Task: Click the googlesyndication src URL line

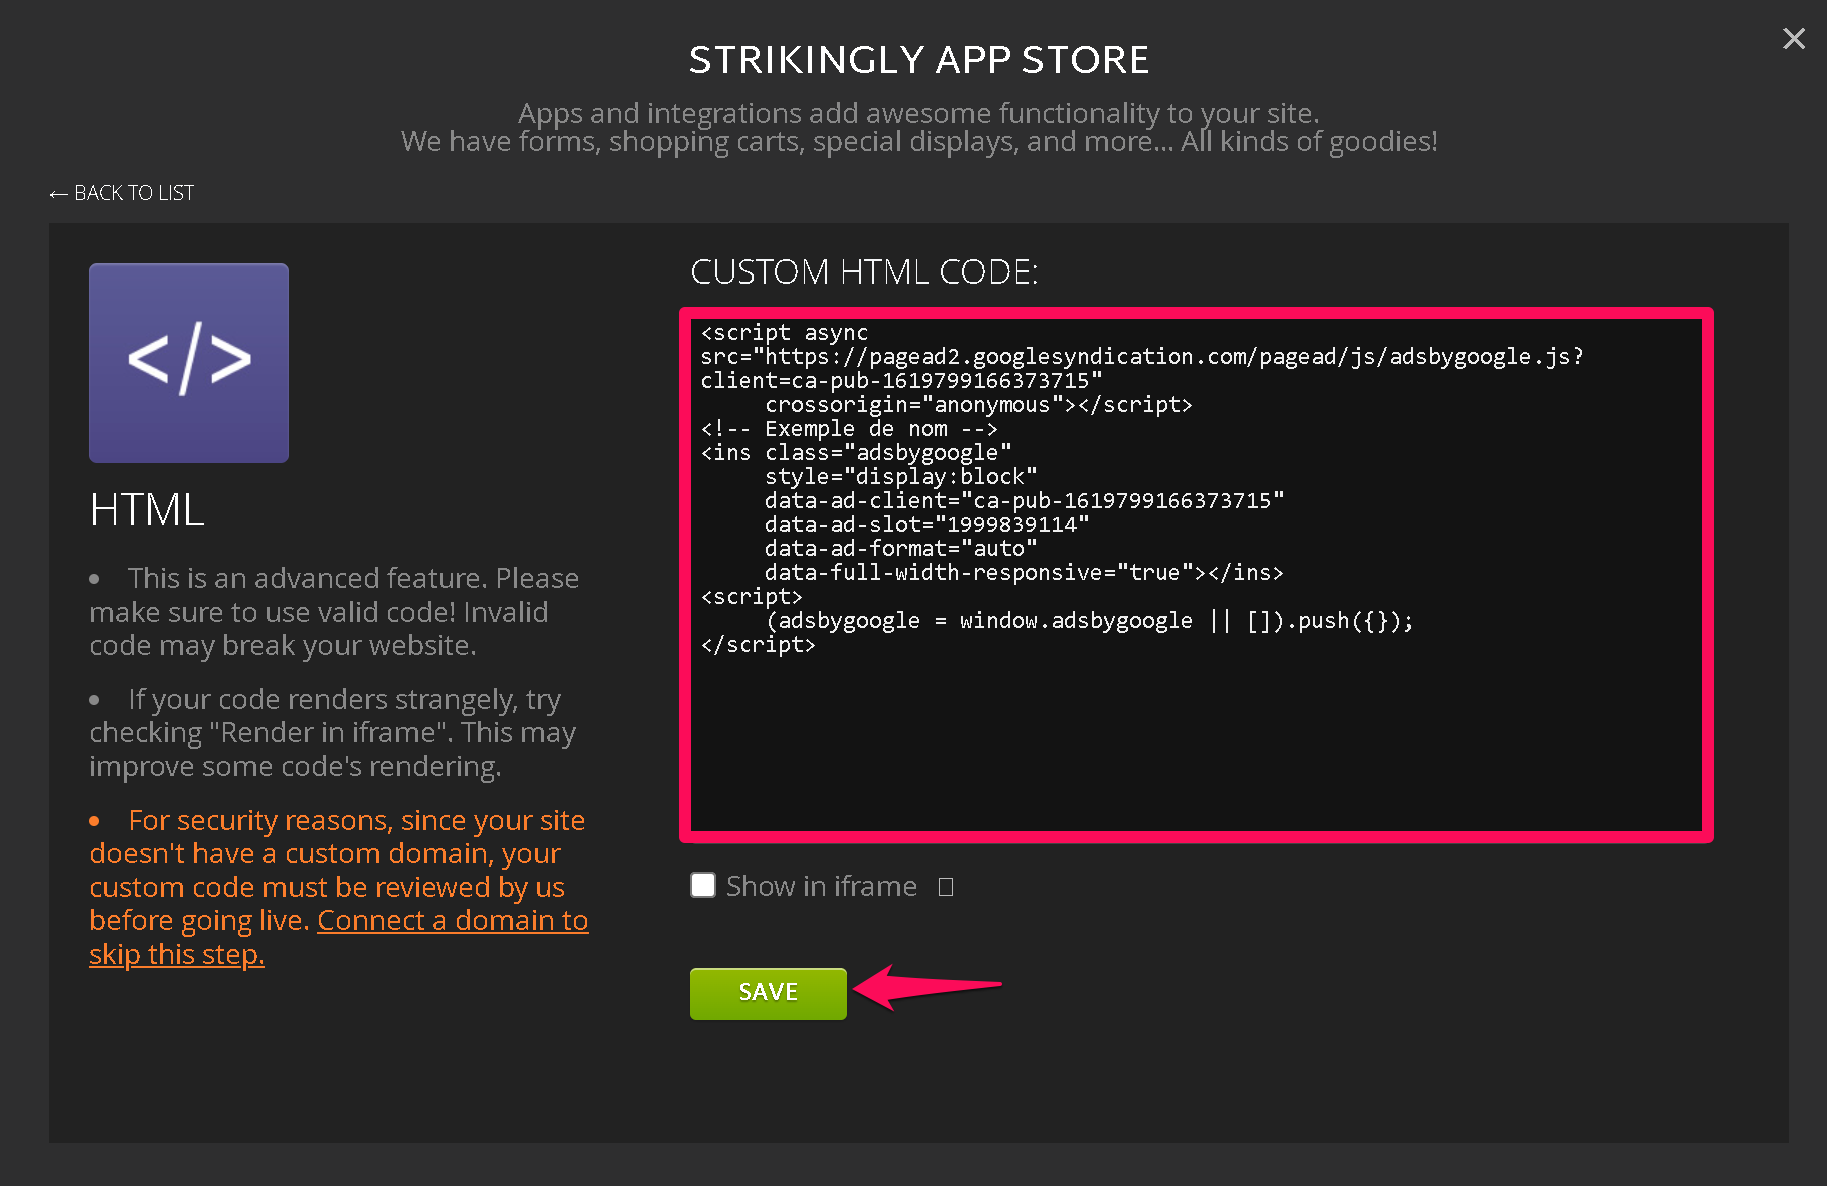Action: click(x=1142, y=356)
